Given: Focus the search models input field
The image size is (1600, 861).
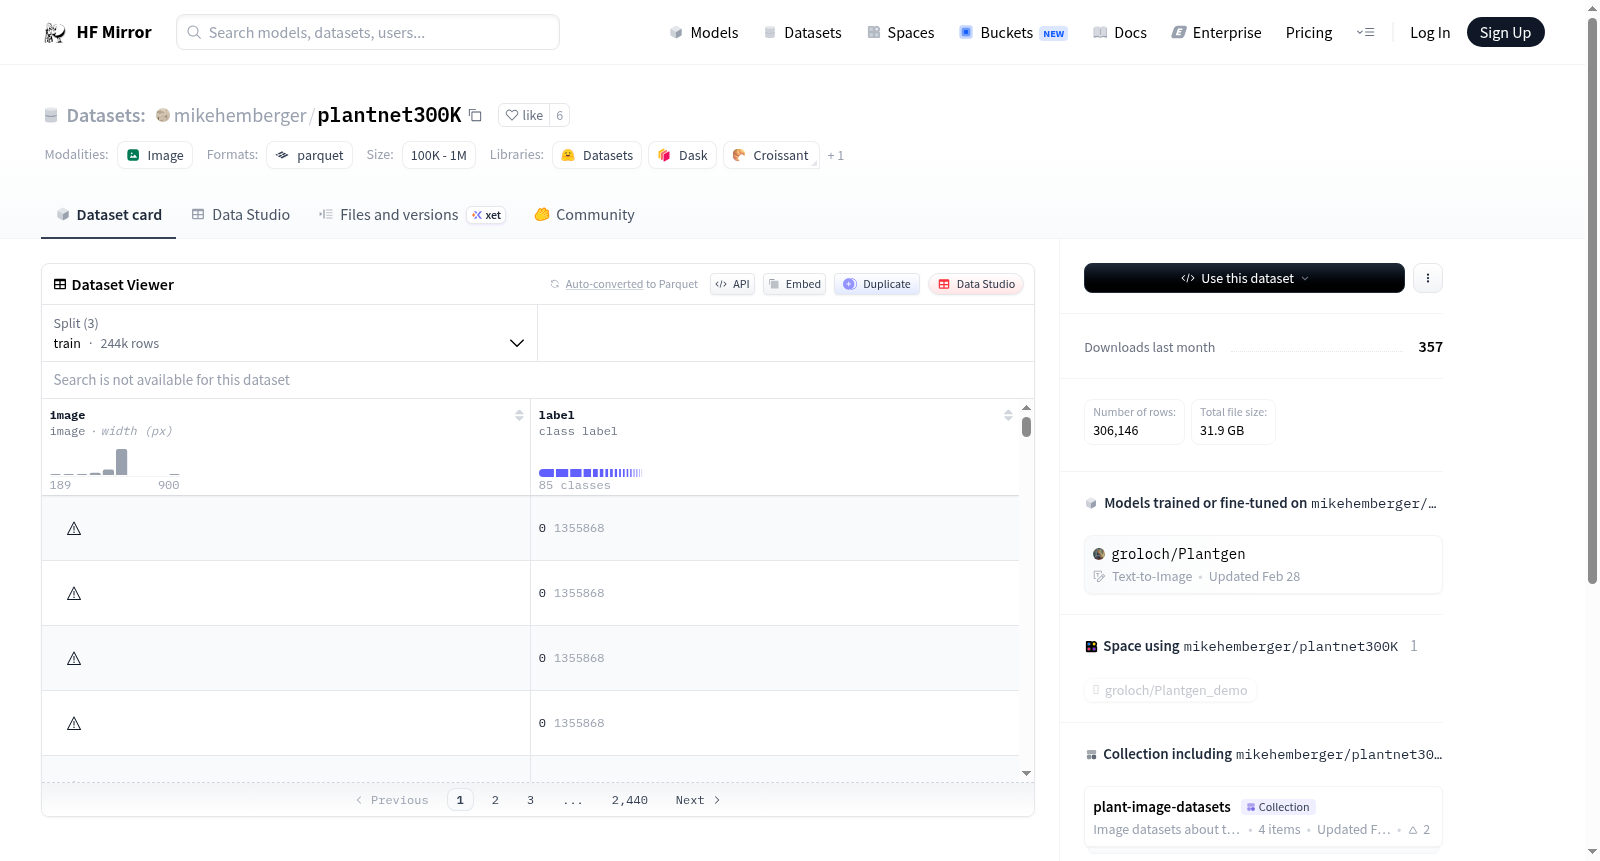Looking at the screenshot, I should click(368, 32).
